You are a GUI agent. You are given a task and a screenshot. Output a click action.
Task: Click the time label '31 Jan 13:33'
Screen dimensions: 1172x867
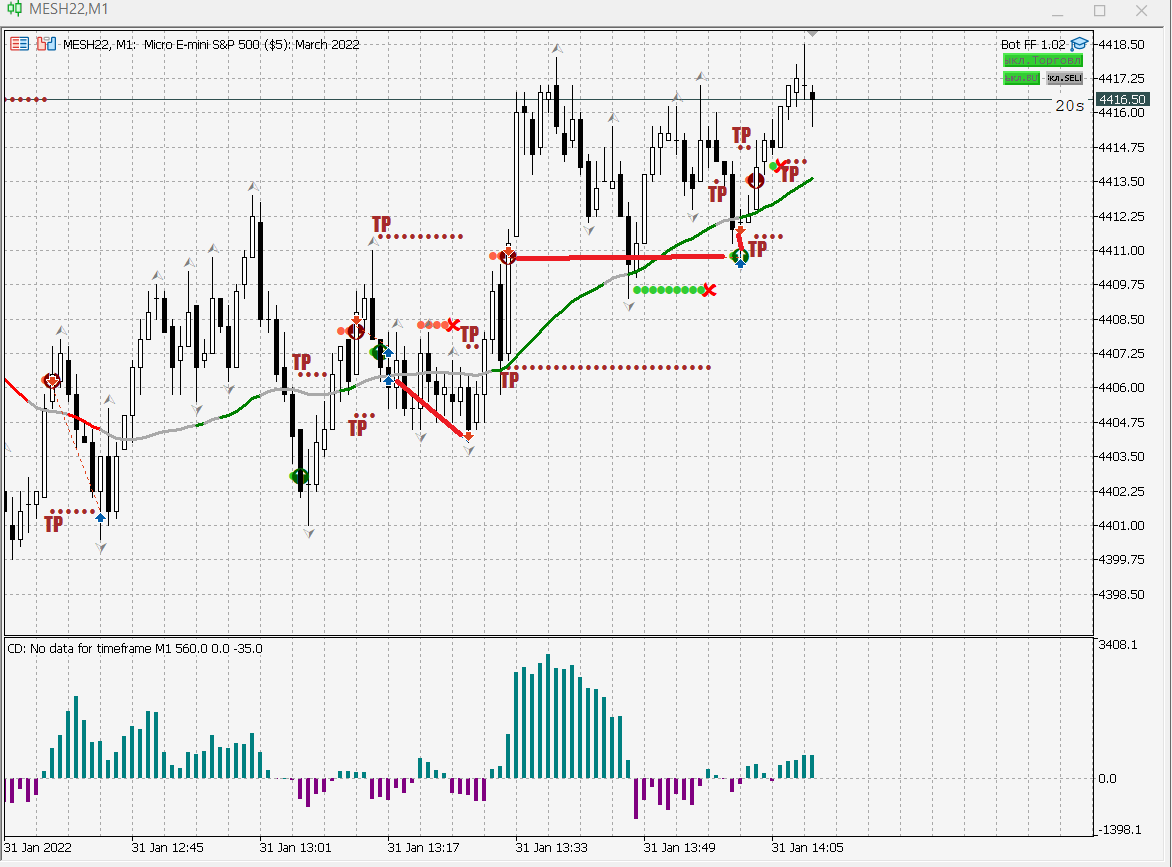tap(552, 848)
